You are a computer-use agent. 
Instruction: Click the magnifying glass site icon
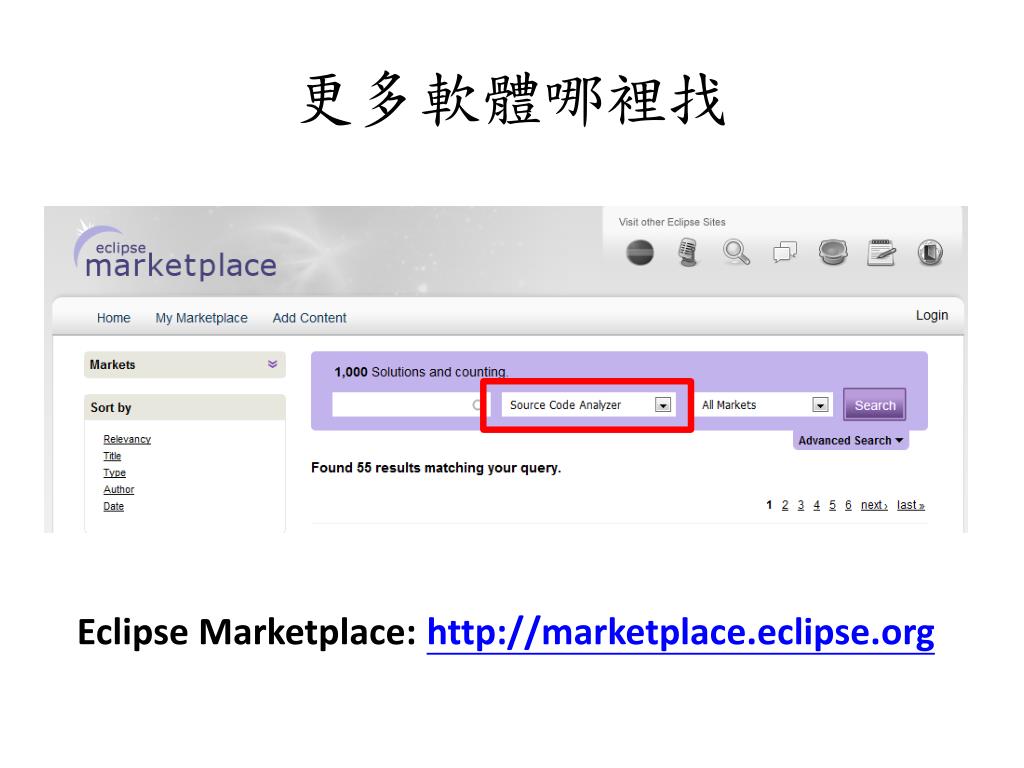pyautogui.click(x=736, y=253)
